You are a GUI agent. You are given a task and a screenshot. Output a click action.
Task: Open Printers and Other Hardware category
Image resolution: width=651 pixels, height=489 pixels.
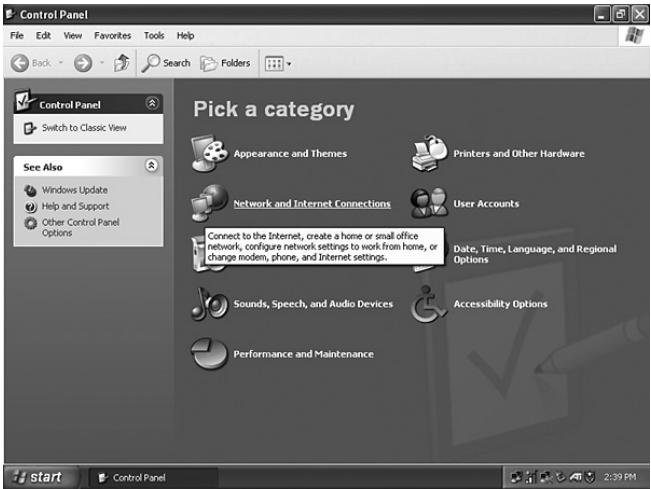pos(519,154)
